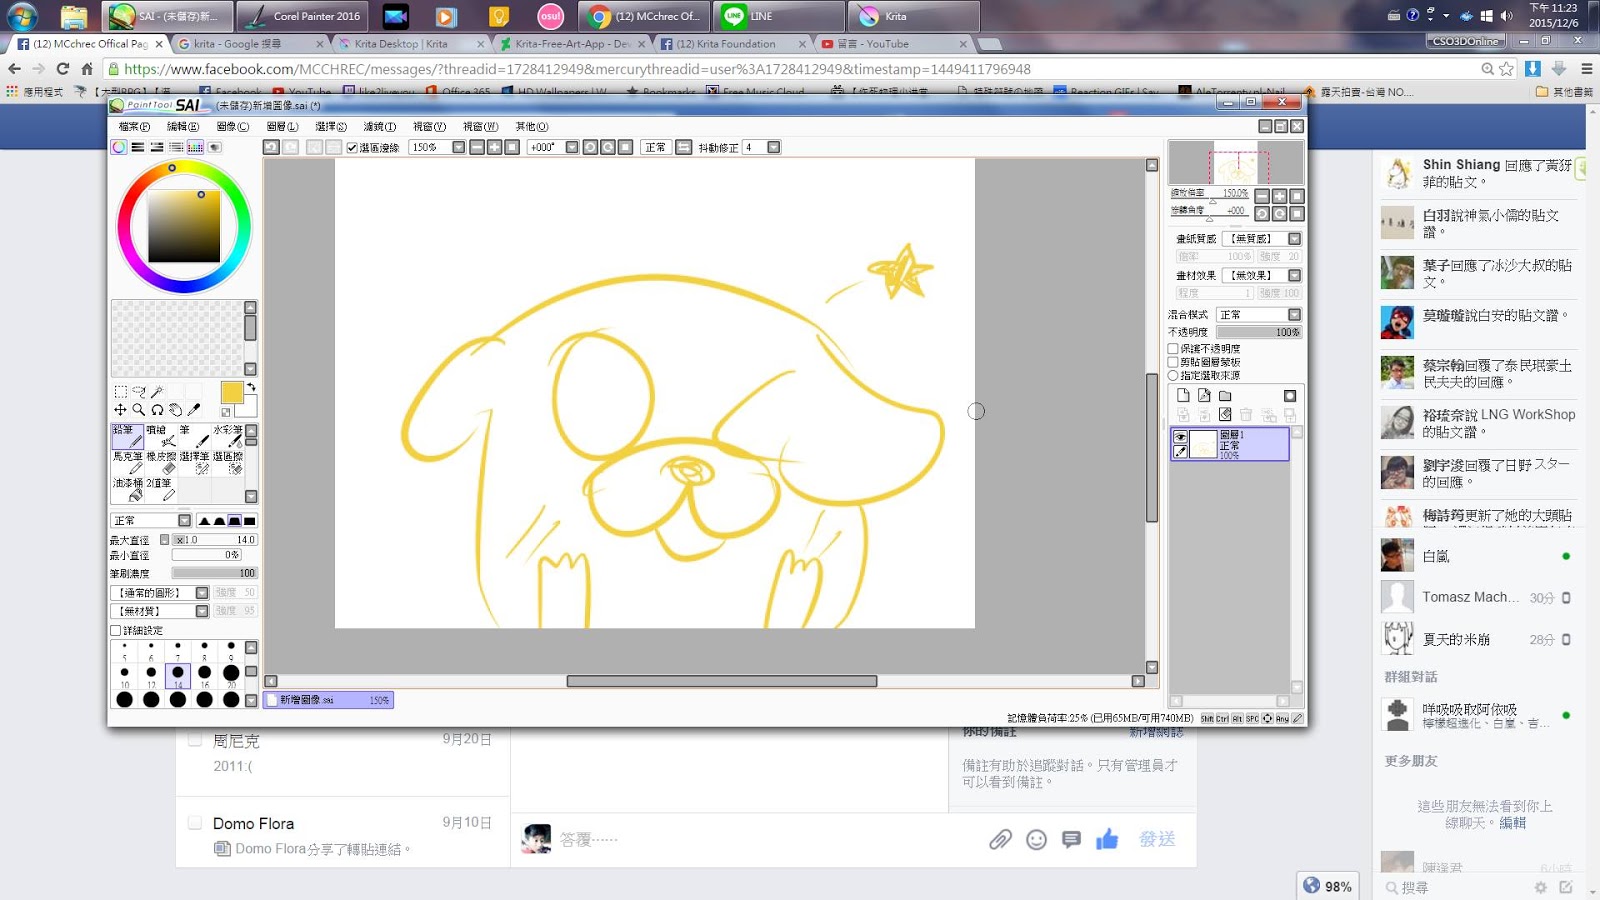The width and height of the screenshot is (1600, 900).
Task: Open the canvas zoom 150% dropdown
Action: tap(458, 147)
